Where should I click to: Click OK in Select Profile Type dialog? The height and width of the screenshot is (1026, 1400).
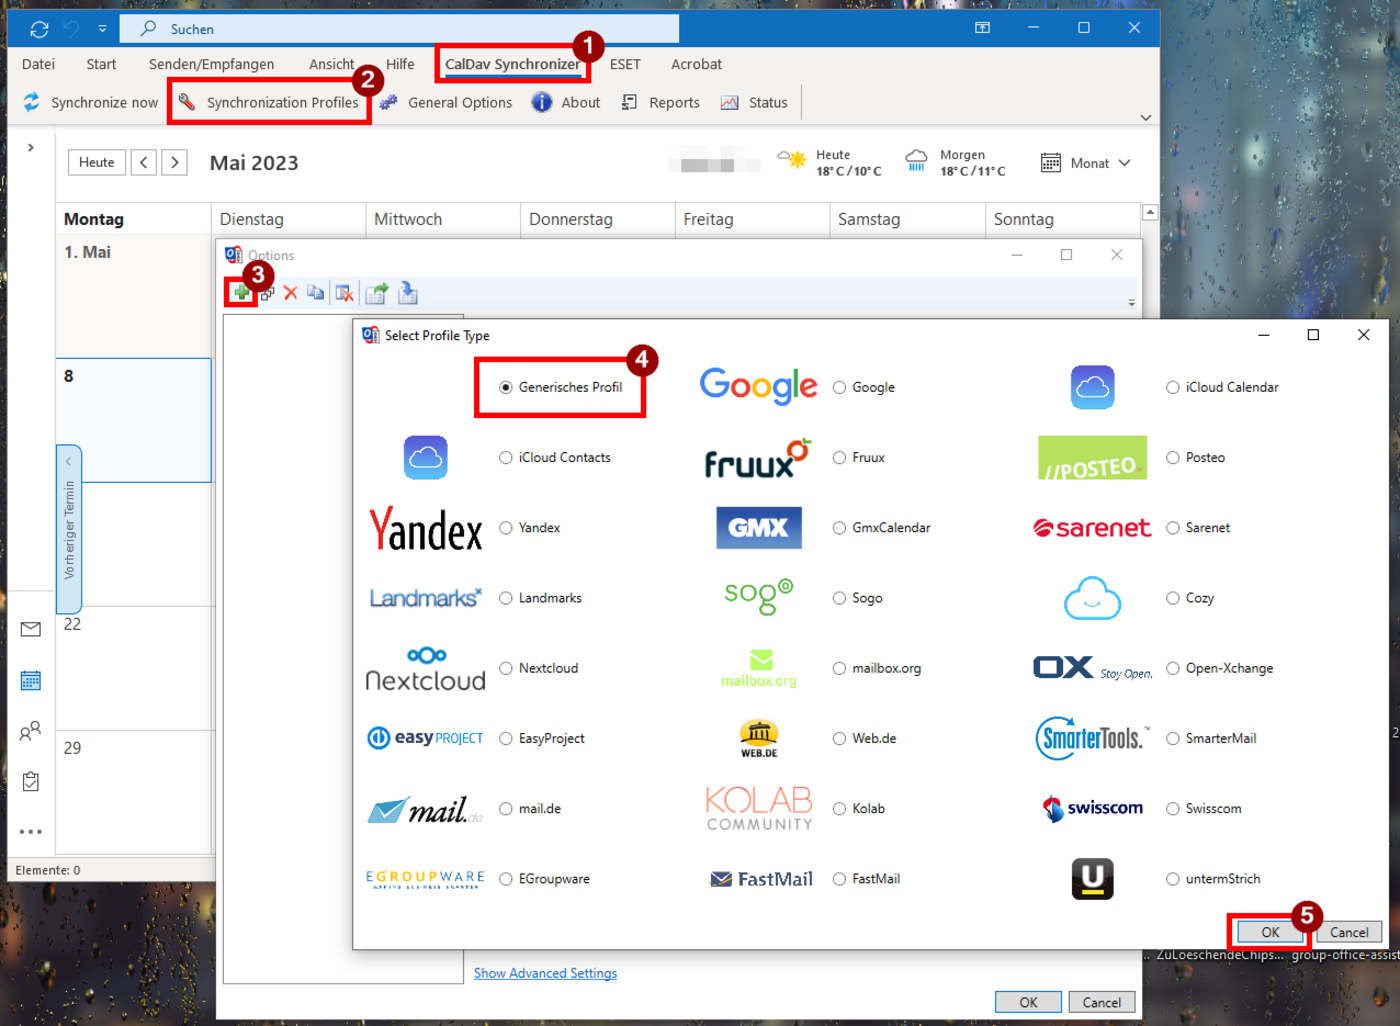[1270, 932]
